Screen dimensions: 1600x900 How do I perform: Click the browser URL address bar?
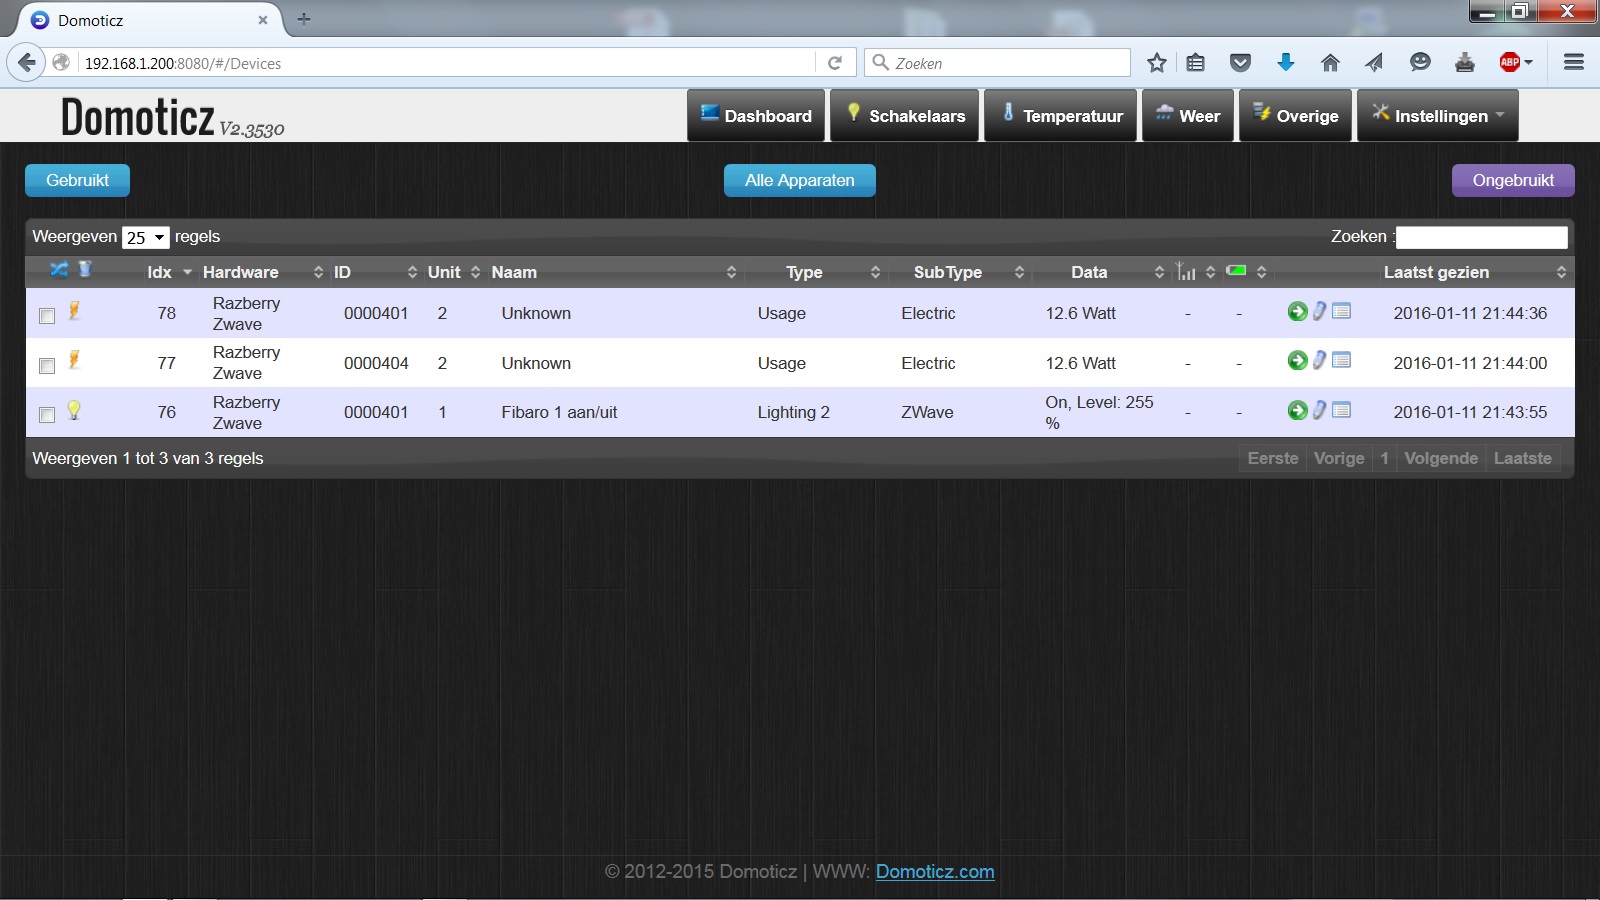coord(445,63)
